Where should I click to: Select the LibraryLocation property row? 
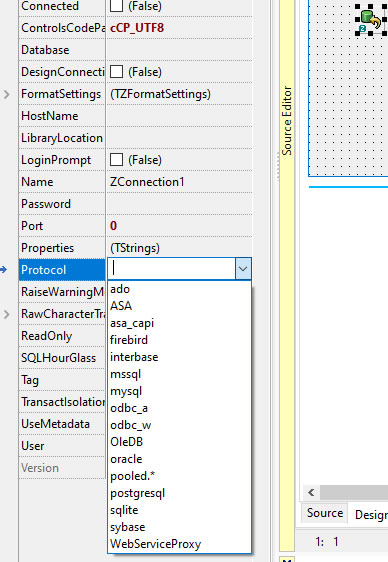pyautogui.click(x=136, y=138)
